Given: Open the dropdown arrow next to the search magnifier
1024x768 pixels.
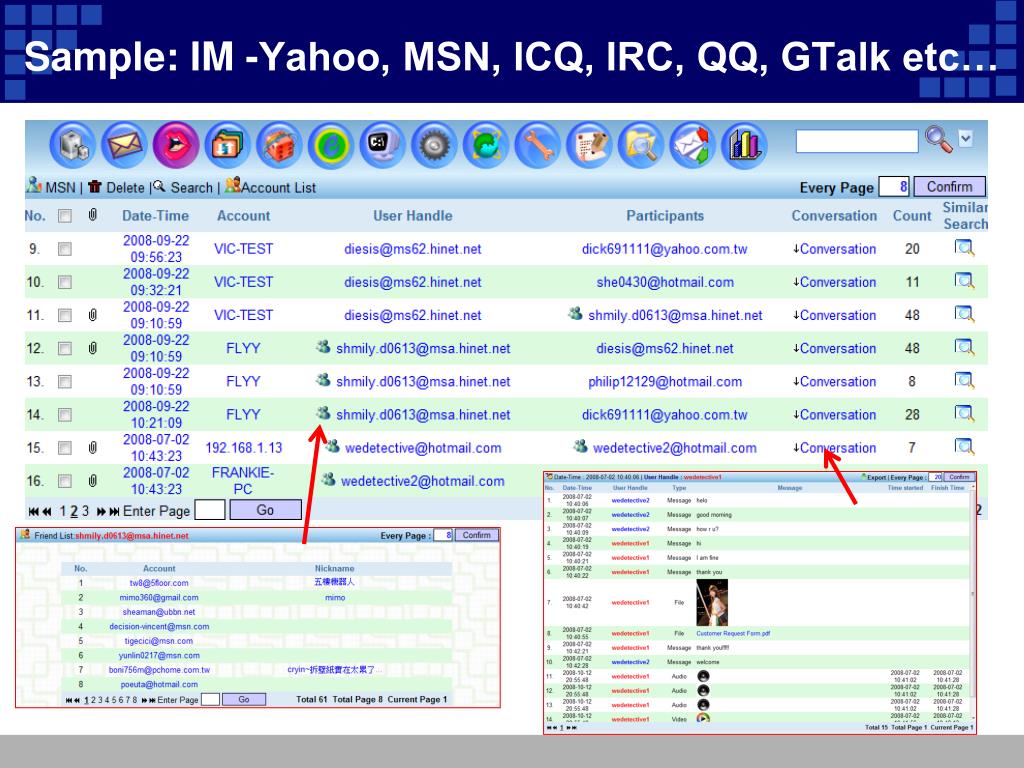Looking at the screenshot, I should click(966, 138).
